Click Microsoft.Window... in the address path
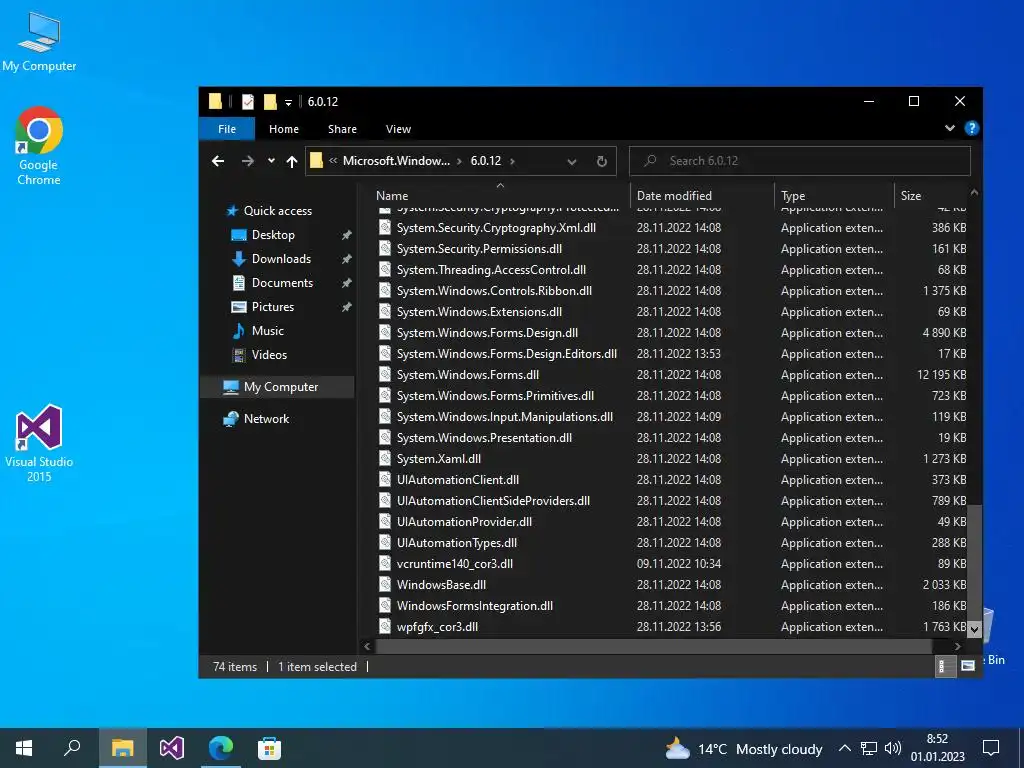The height and width of the screenshot is (768, 1024). tap(396, 161)
